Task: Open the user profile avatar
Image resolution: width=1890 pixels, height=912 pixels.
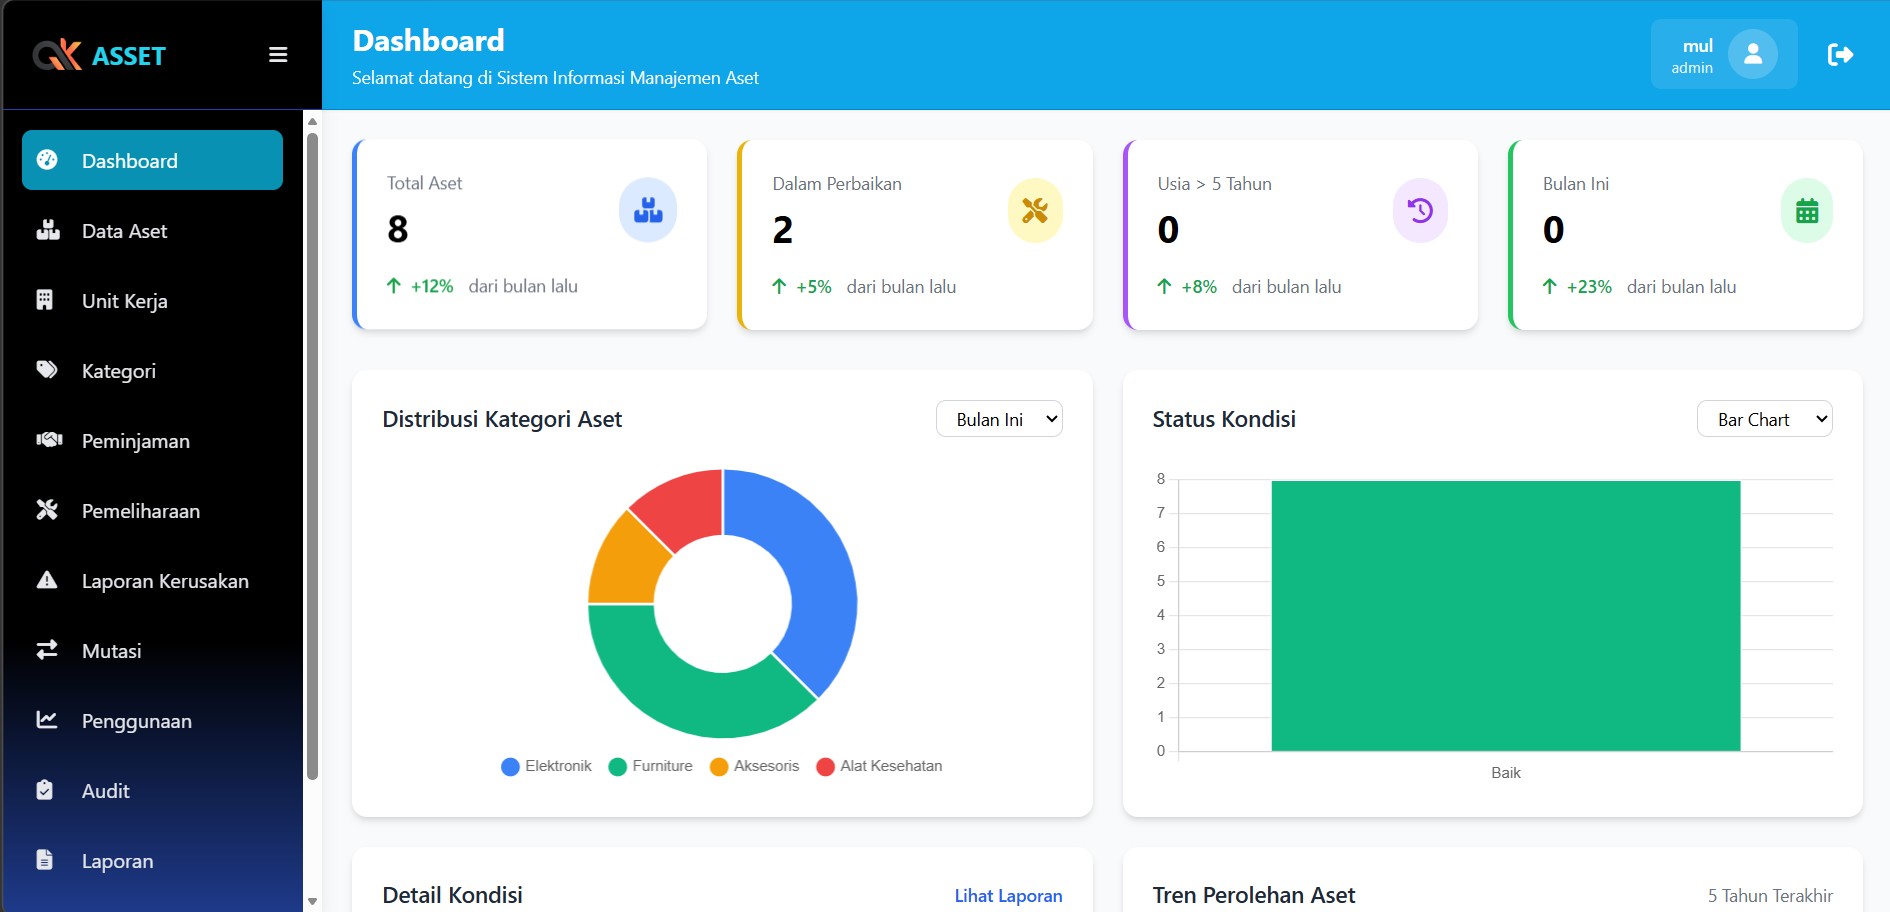Action: click(1752, 55)
